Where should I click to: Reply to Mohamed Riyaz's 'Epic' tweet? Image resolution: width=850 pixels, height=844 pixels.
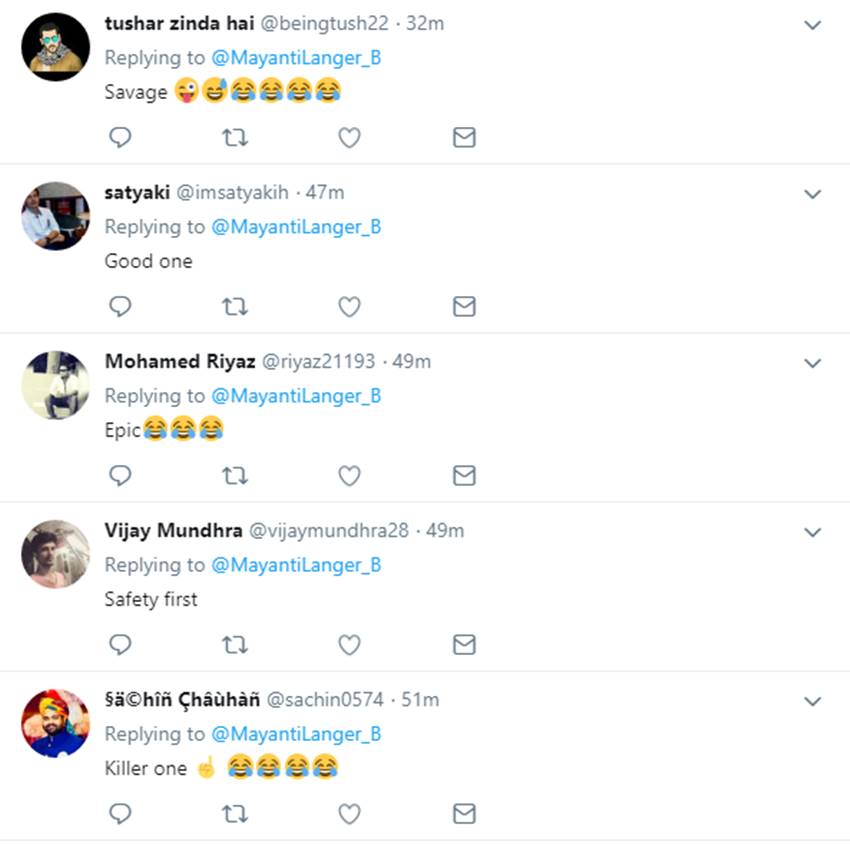tap(120, 475)
